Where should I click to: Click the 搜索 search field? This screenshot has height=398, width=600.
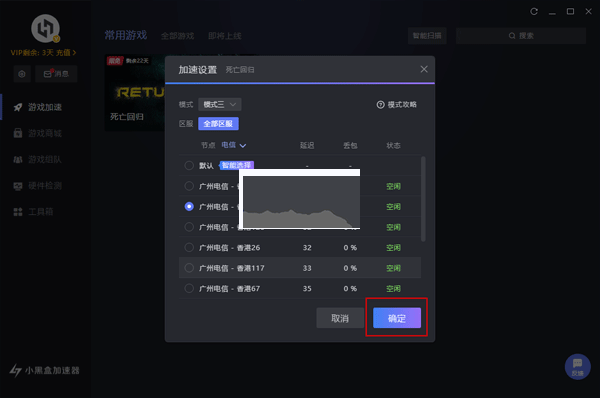pos(521,36)
